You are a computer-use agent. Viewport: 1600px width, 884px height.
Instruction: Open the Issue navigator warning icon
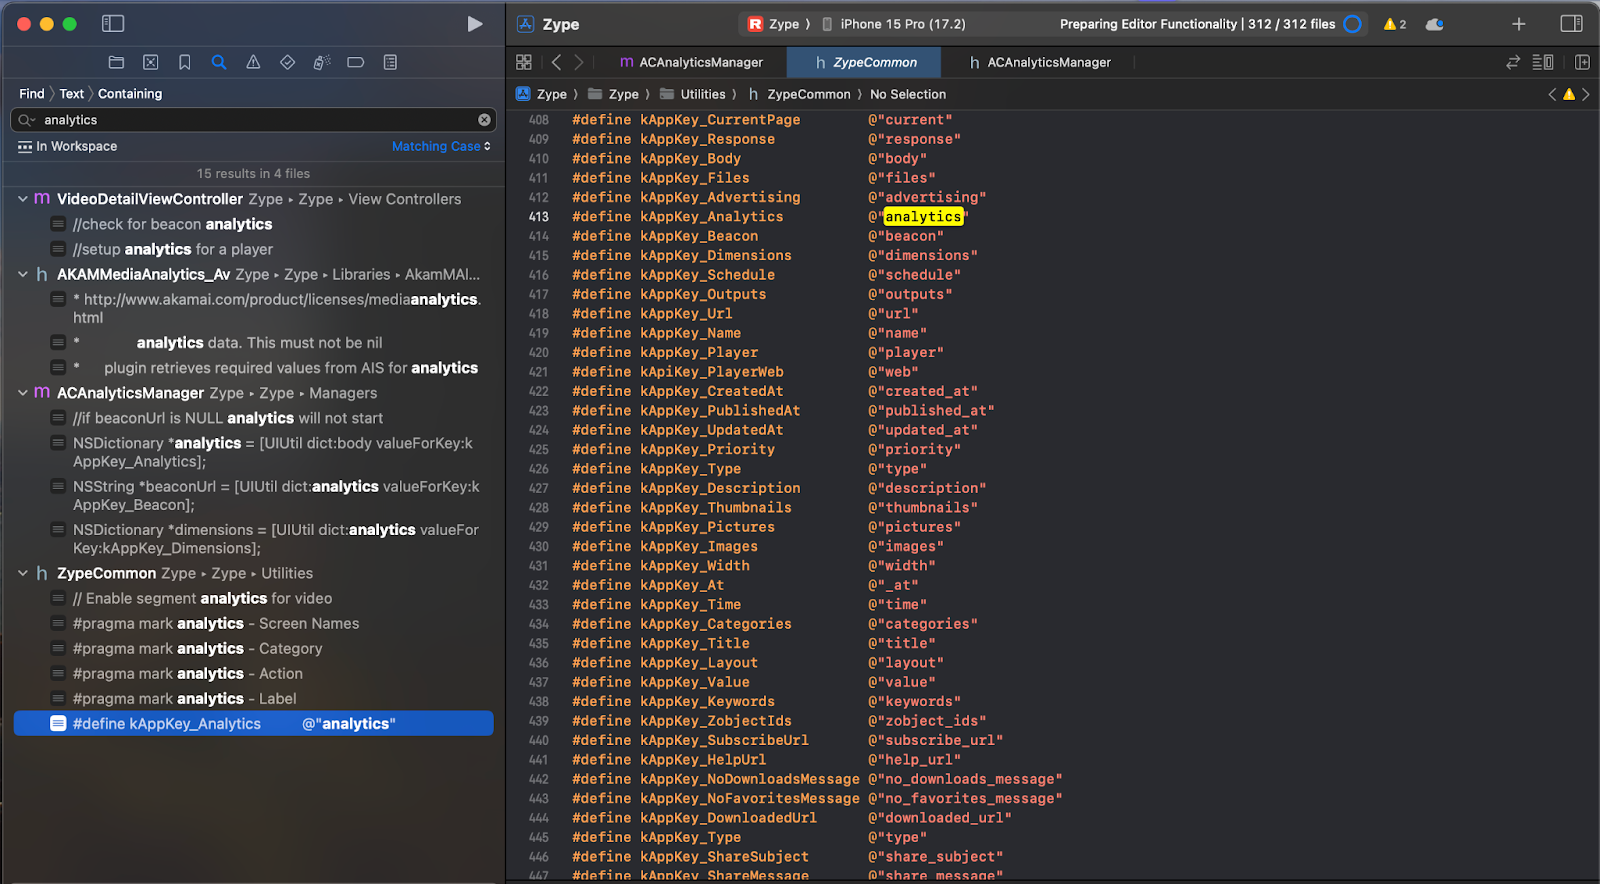click(253, 62)
